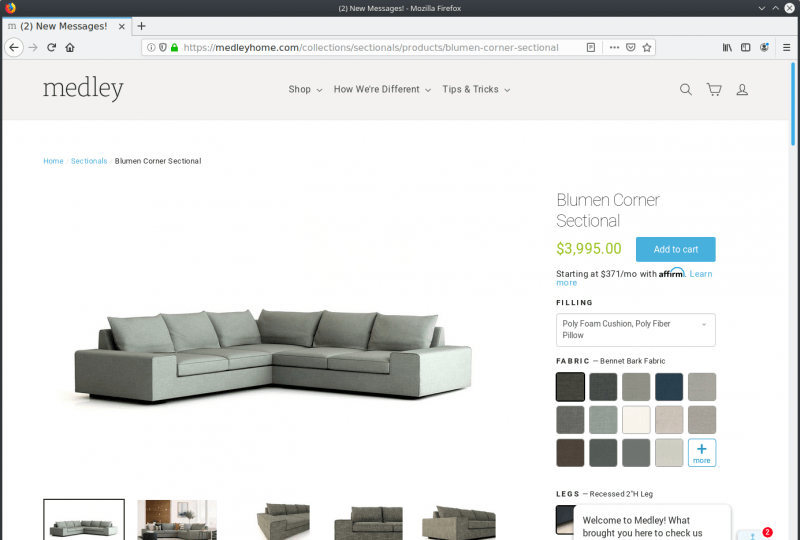This screenshot has width=800, height=540.
Task: Expand Tips & Tricks navigation menu
Action: (x=476, y=89)
